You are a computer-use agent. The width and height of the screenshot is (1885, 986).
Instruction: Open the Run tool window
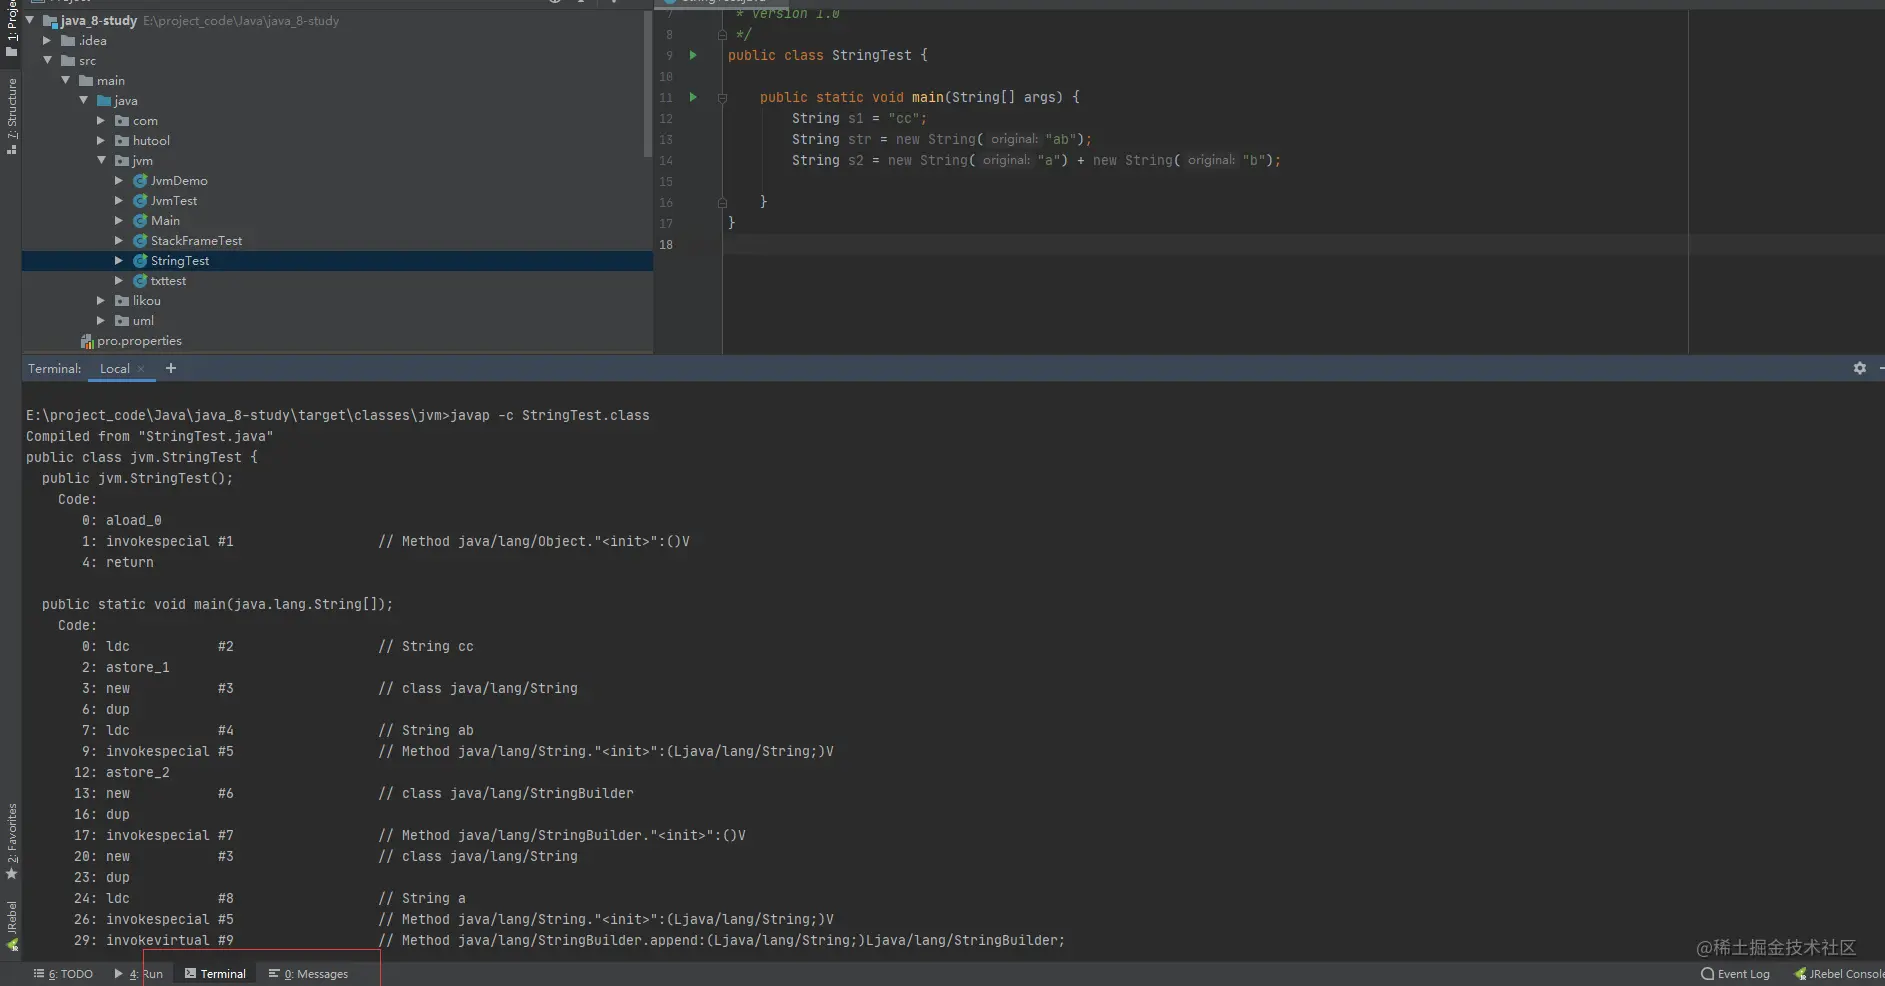click(139, 974)
